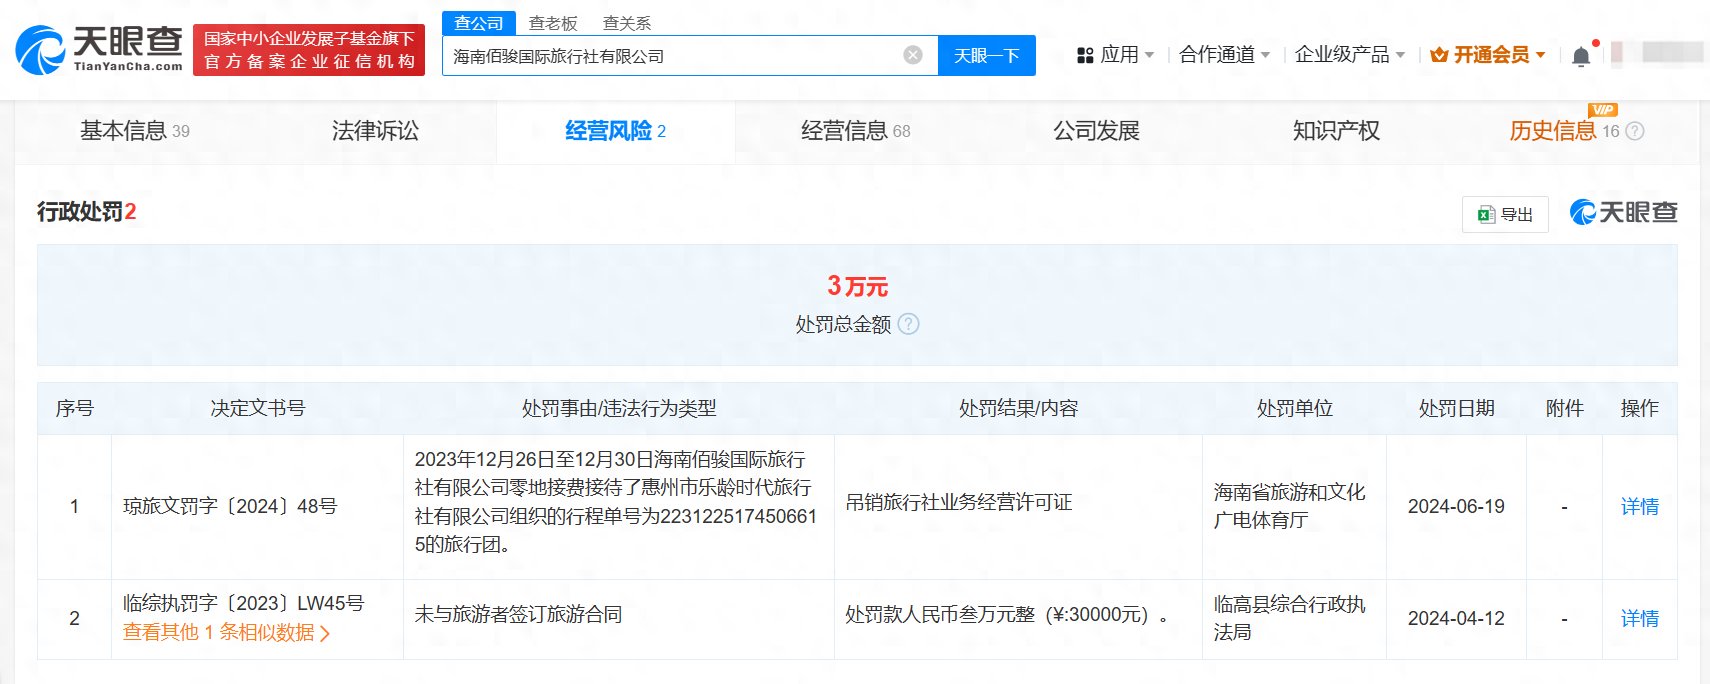The image size is (1710, 684).
Task: Expand the 合作通道 dropdown
Action: 1265,55
